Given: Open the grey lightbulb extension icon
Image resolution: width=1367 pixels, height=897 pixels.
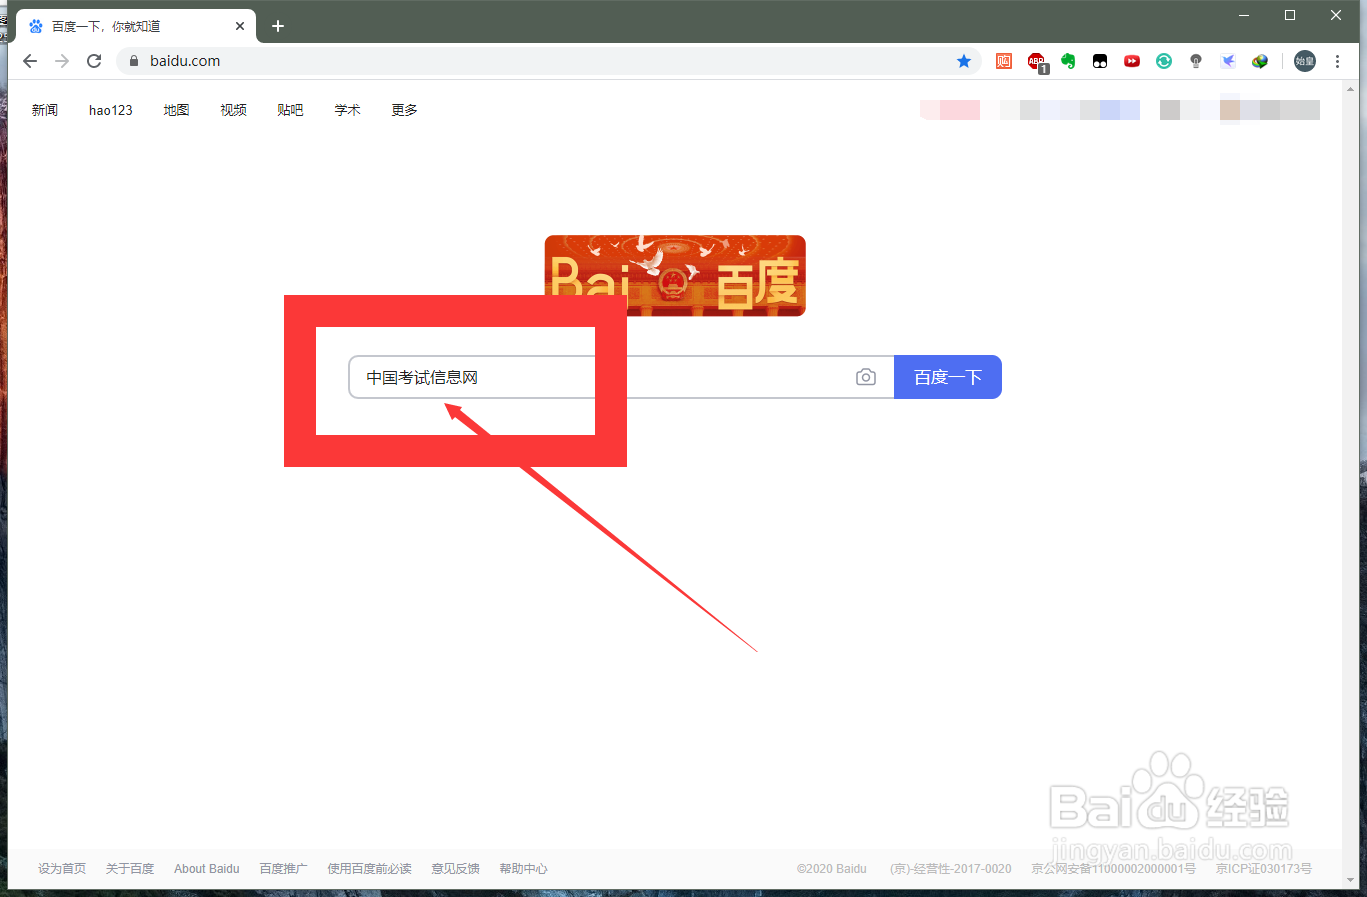Looking at the screenshot, I should click(1196, 61).
